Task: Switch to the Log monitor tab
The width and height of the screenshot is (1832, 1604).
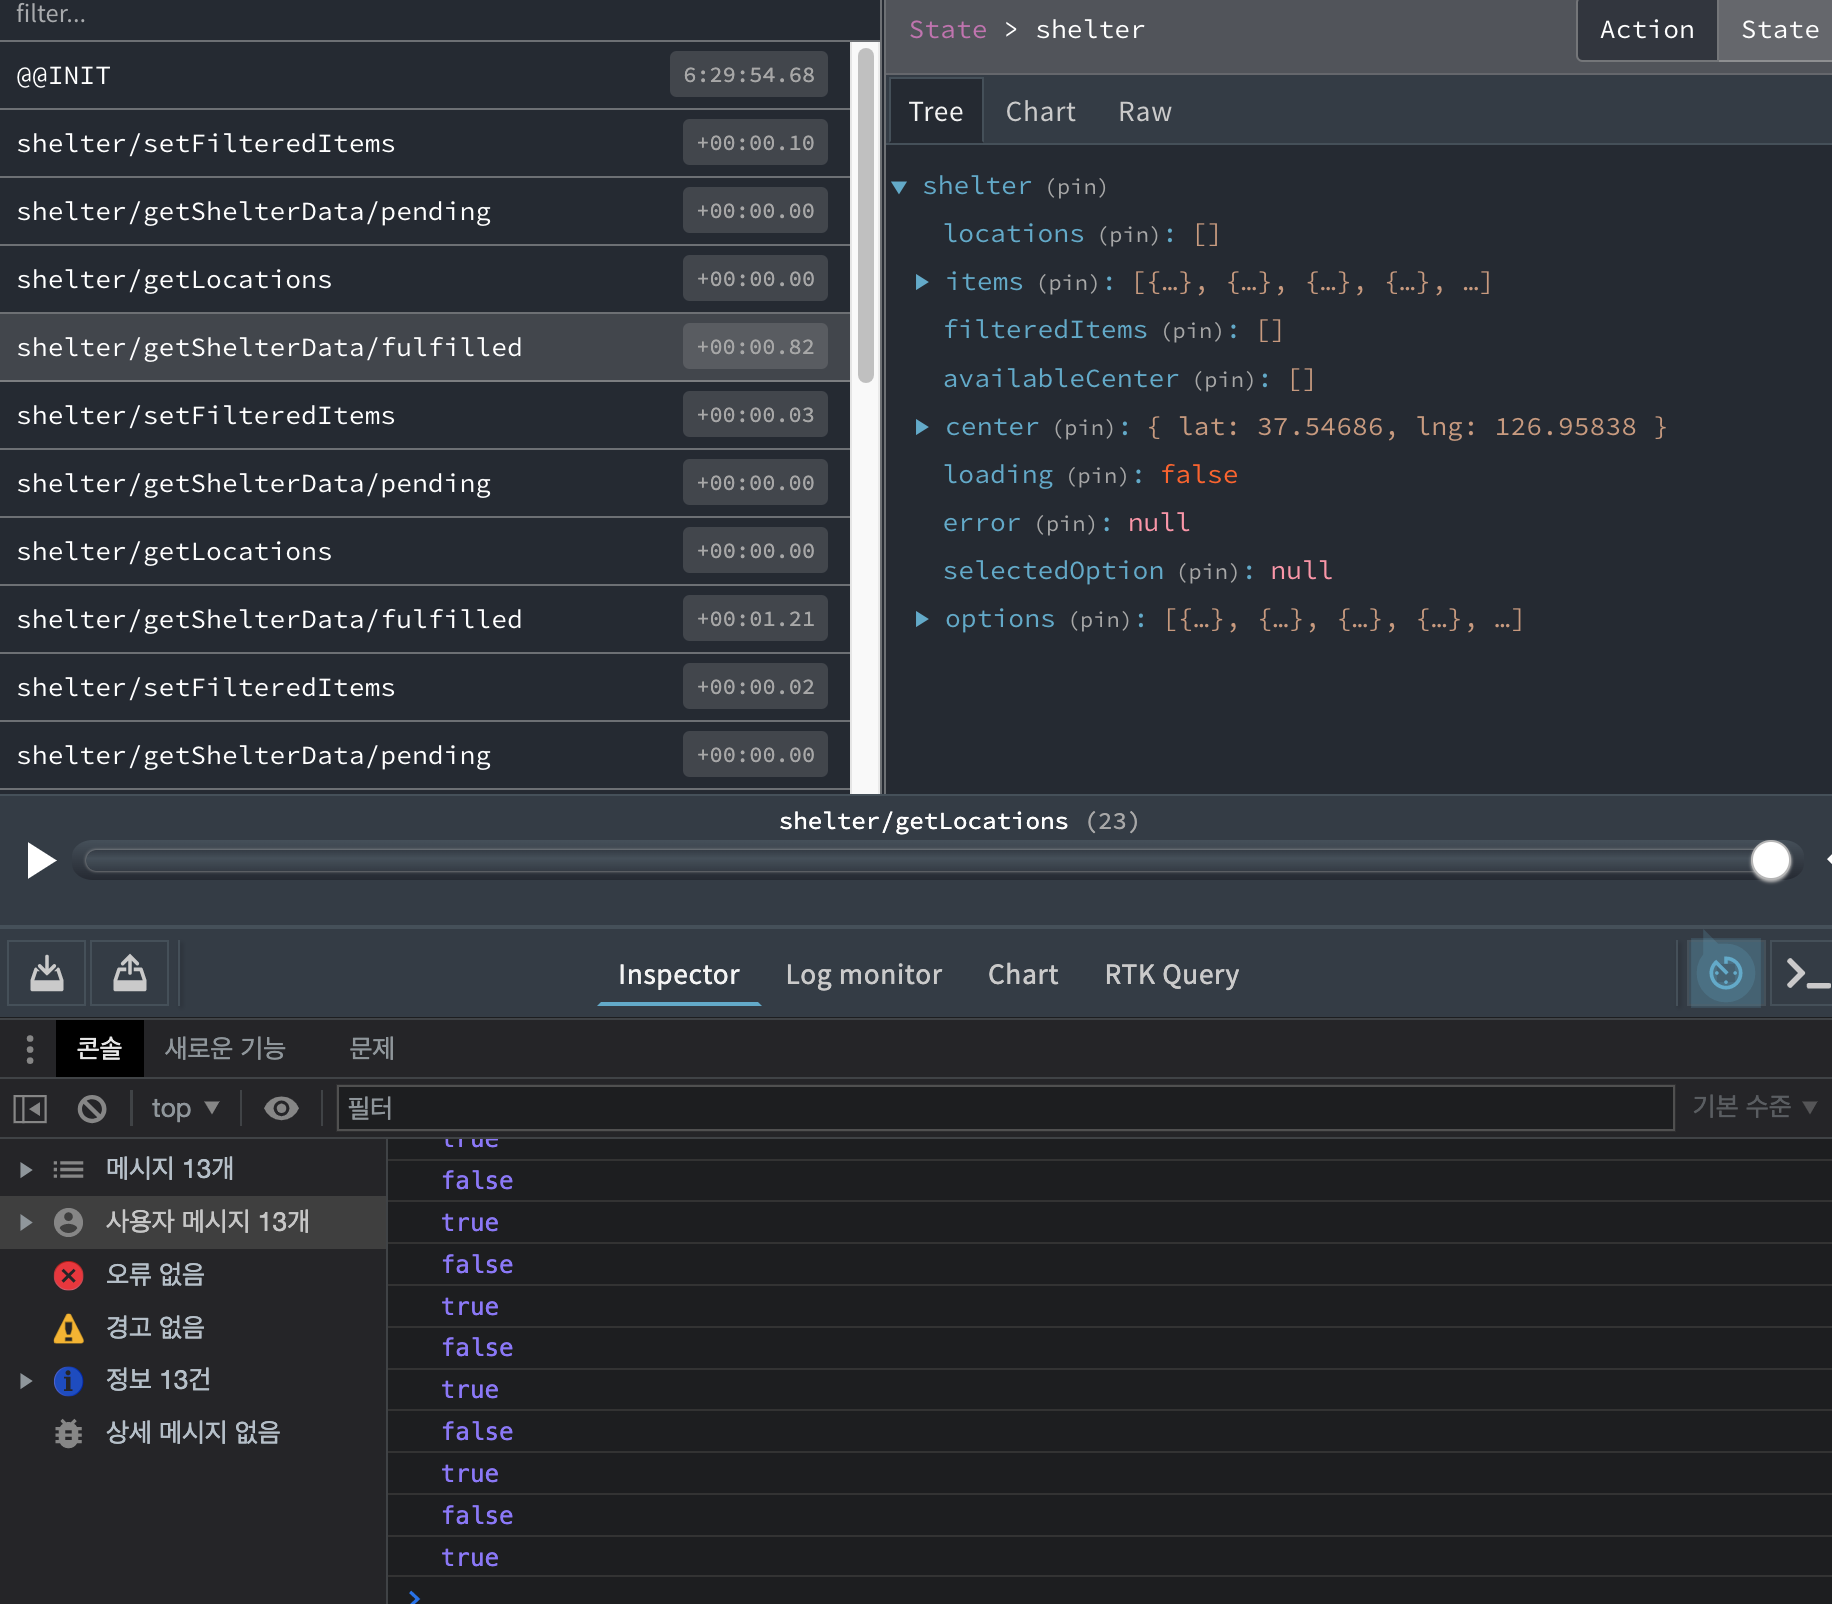Action: tap(863, 974)
